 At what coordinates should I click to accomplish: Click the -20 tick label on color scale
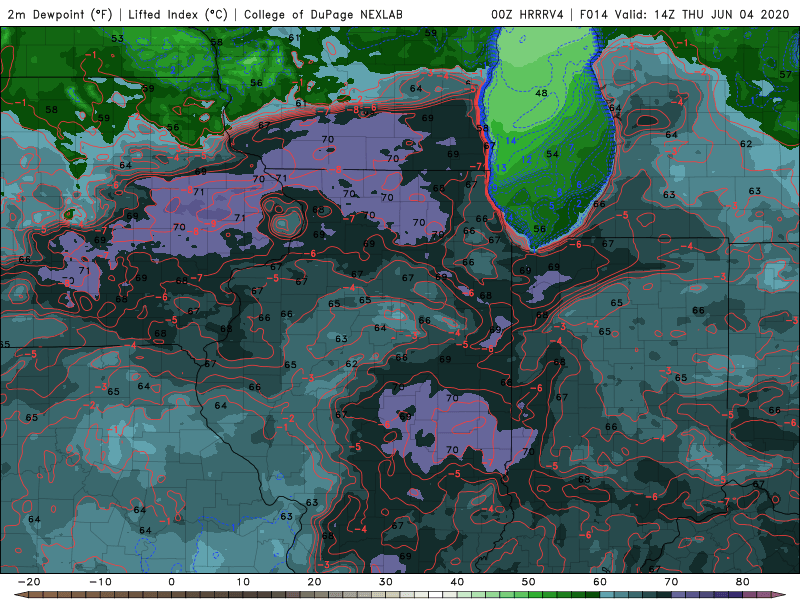29,582
